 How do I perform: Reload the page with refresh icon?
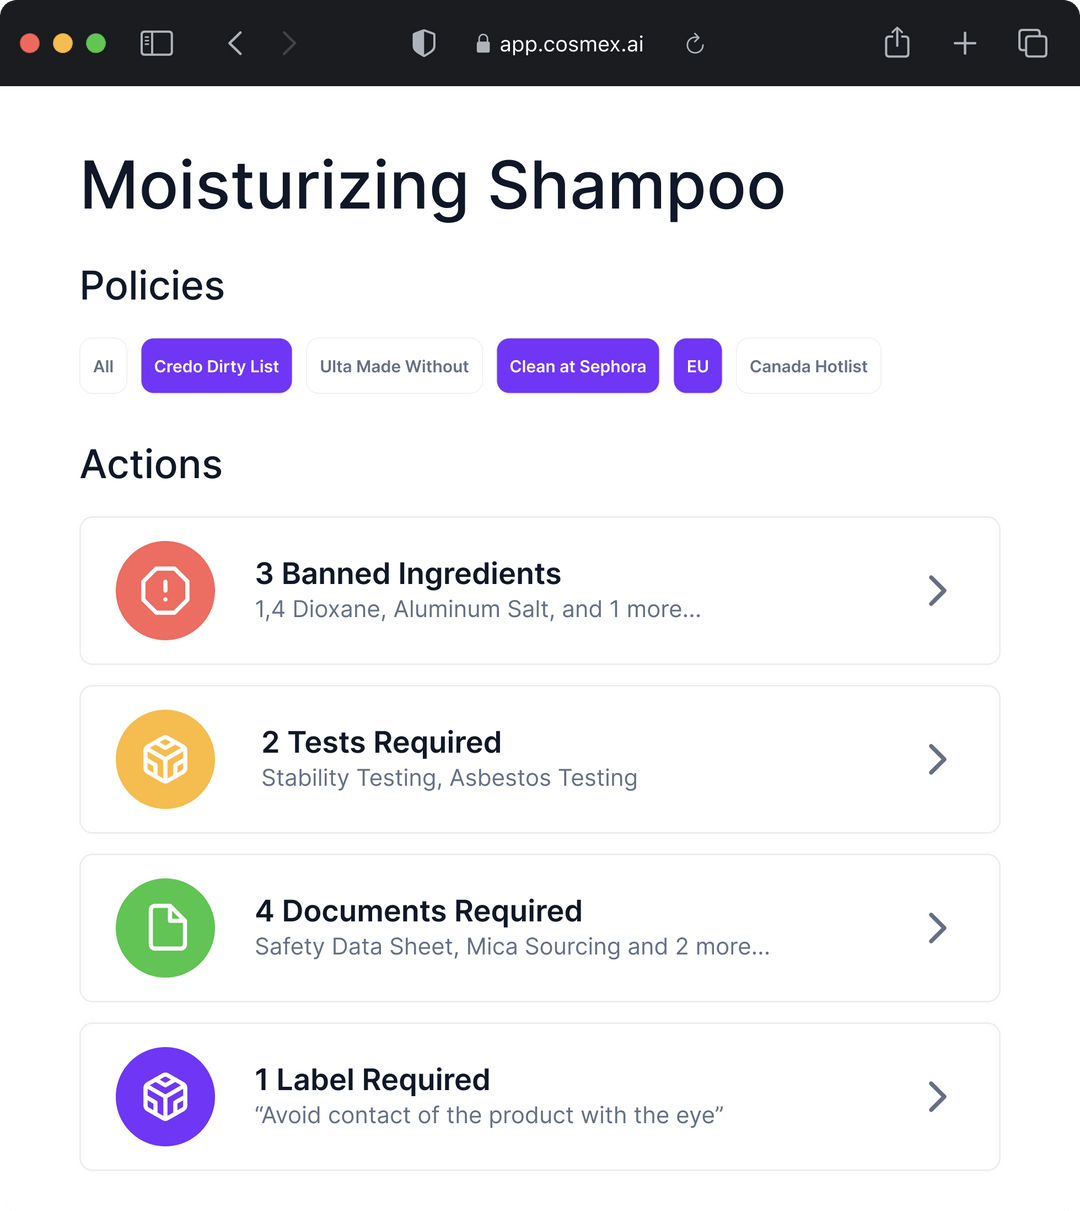coord(695,43)
